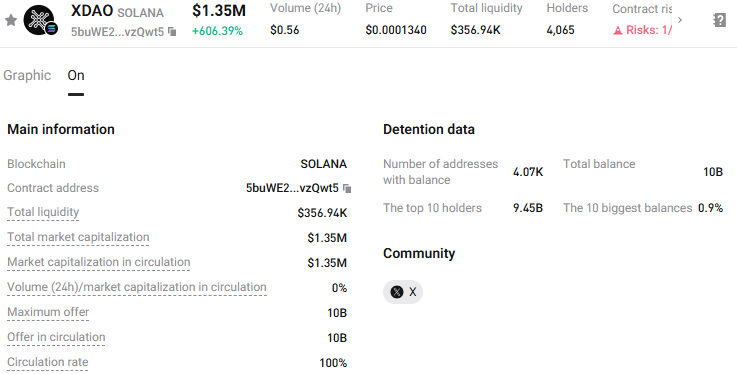Click the Holders count 4,065
737x374 pixels.
pos(560,30)
